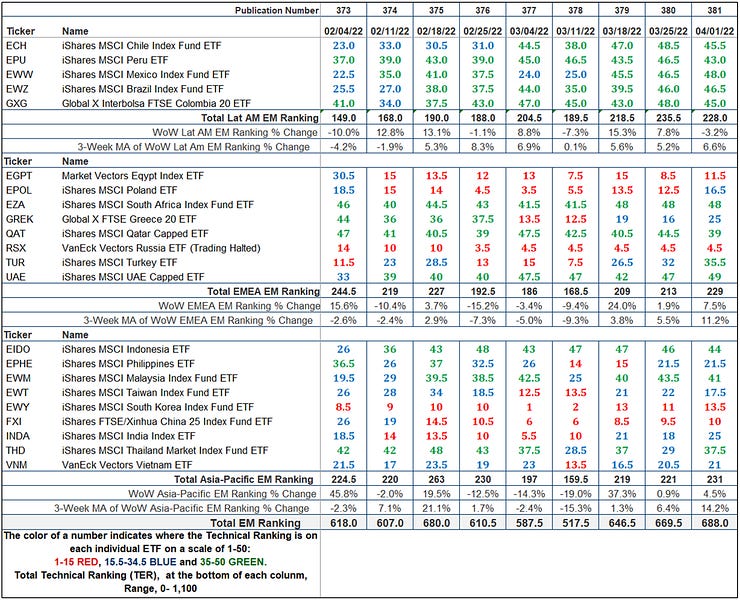Select the 15.5-34.5 BLUE legend text
740x600 pixels.
pyautogui.click(x=141, y=562)
